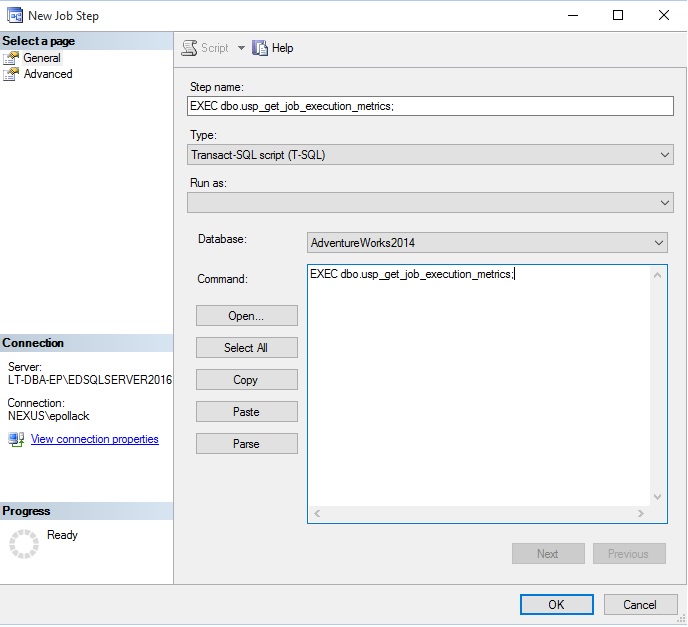
Task: Click the connection name NEXUS\epollack
Action: pos(48,416)
